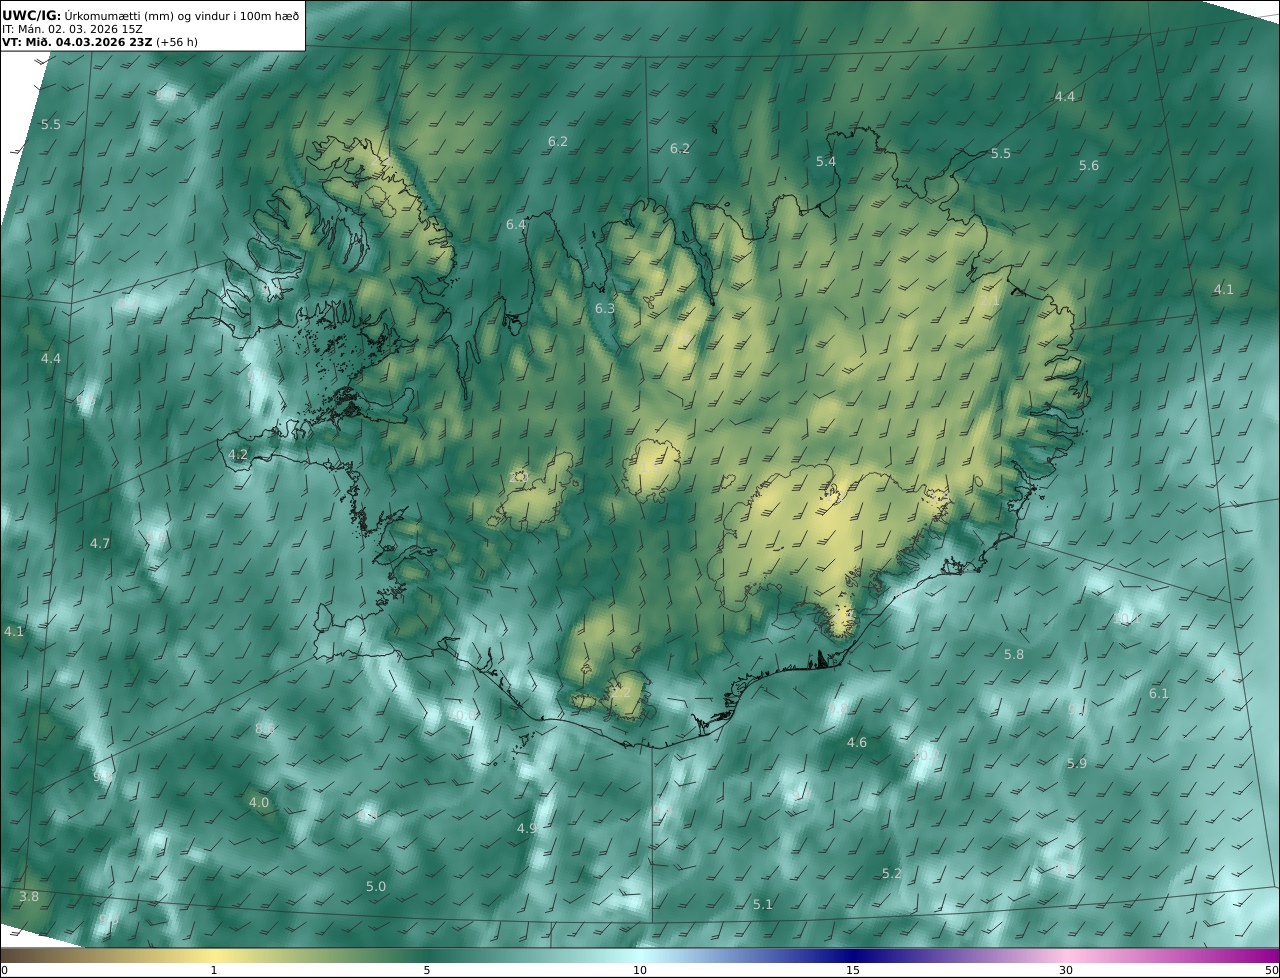This screenshot has width=1280, height=978.
Task: Select the VT: Mið. 04.03.2026 23Z line
Action: [x=77, y=42]
